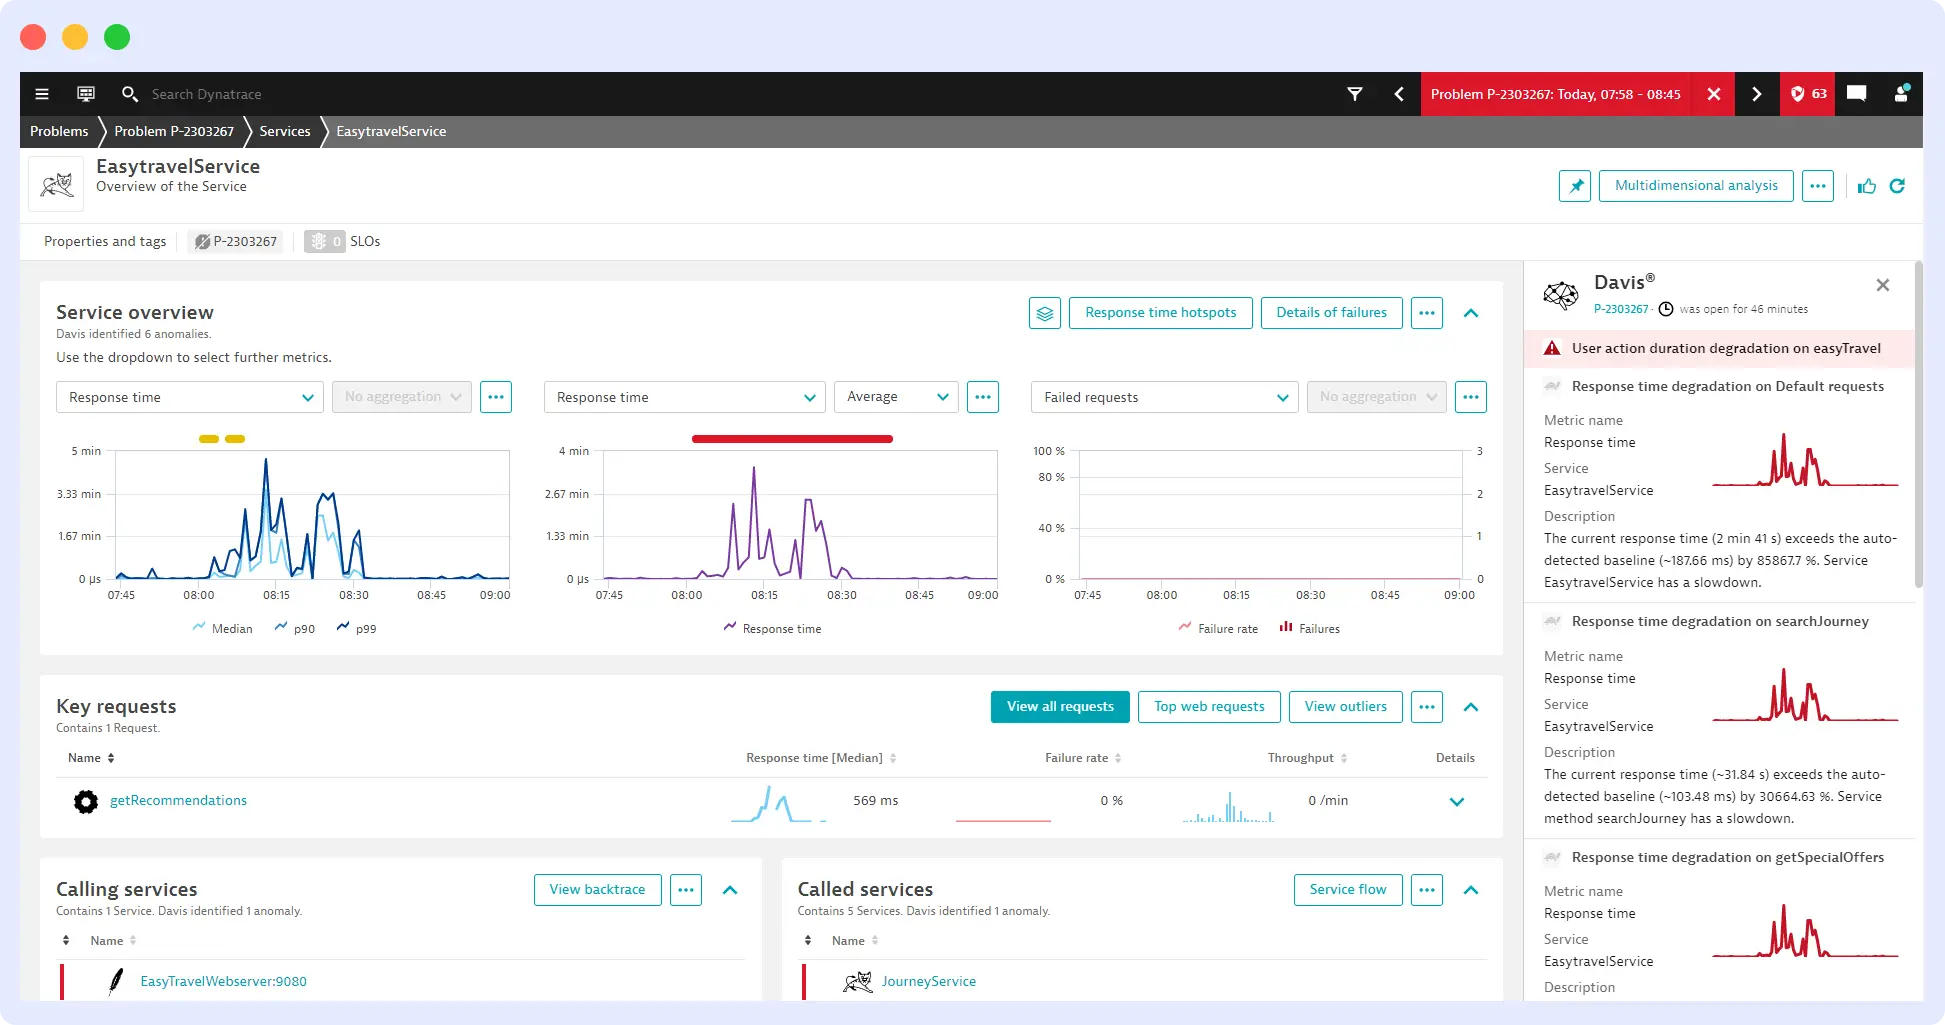Open the Service flow
Image resolution: width=1945 pixels, height=1025 pixels.
(1348, 890)
